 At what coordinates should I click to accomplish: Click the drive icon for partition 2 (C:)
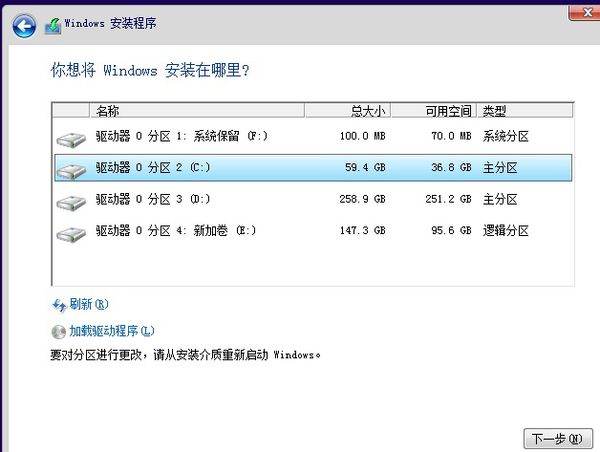pyautogui.click(x=71, y=171)
